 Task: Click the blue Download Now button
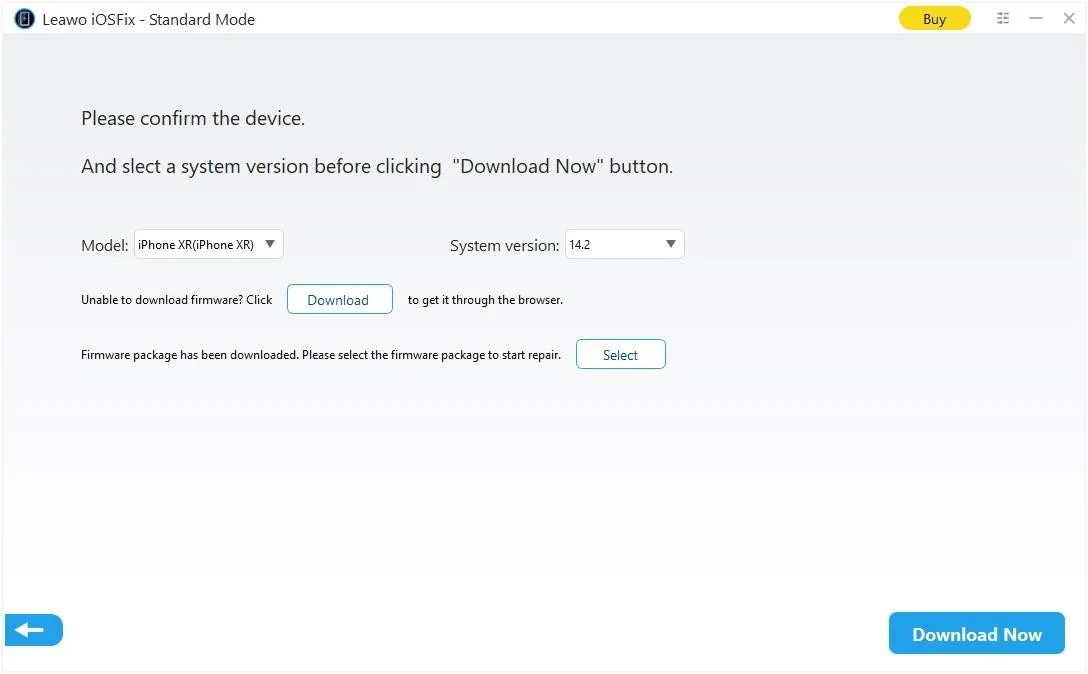976,634
